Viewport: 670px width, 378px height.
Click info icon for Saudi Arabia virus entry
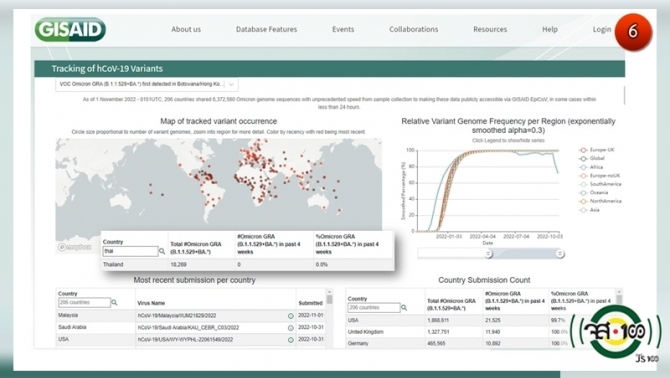click(x=291, y=328)
